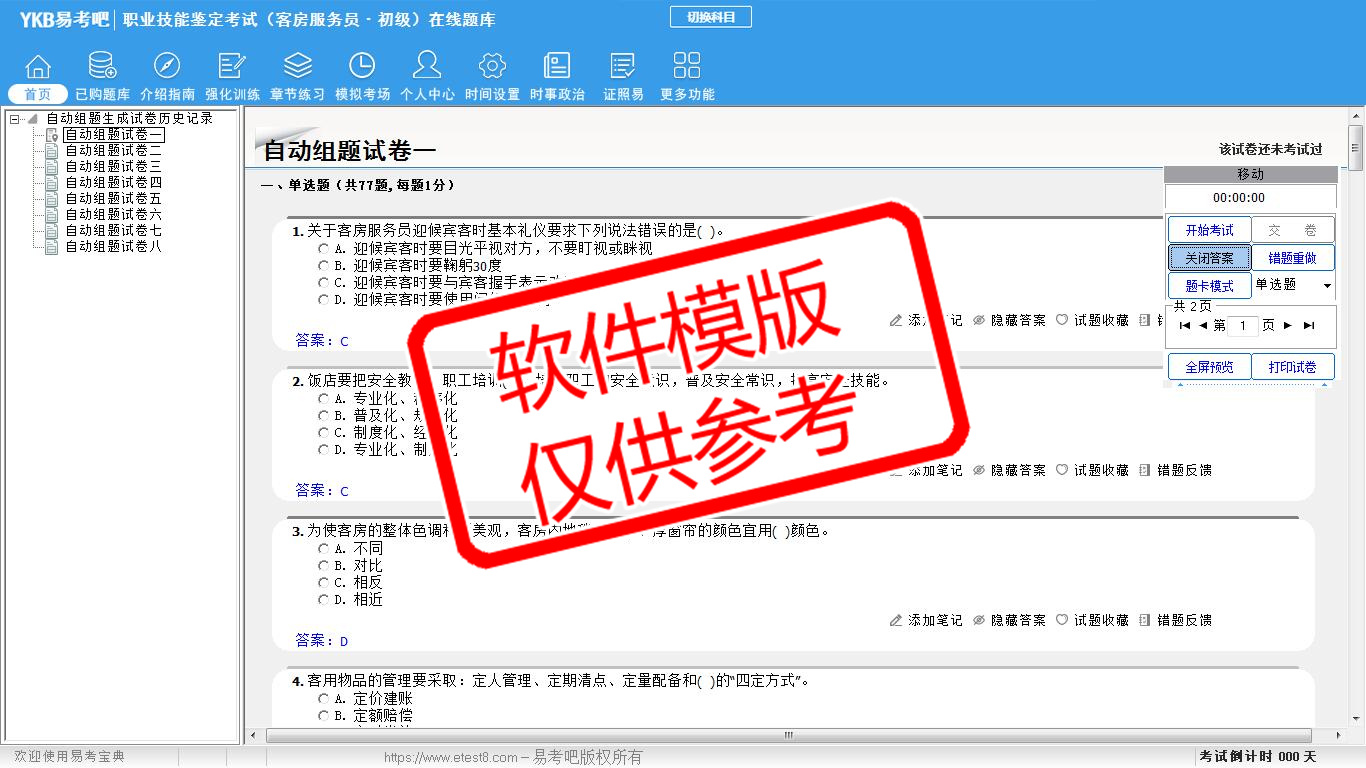
Task: Select option B for question 2
Action: [x=323, y=416]
